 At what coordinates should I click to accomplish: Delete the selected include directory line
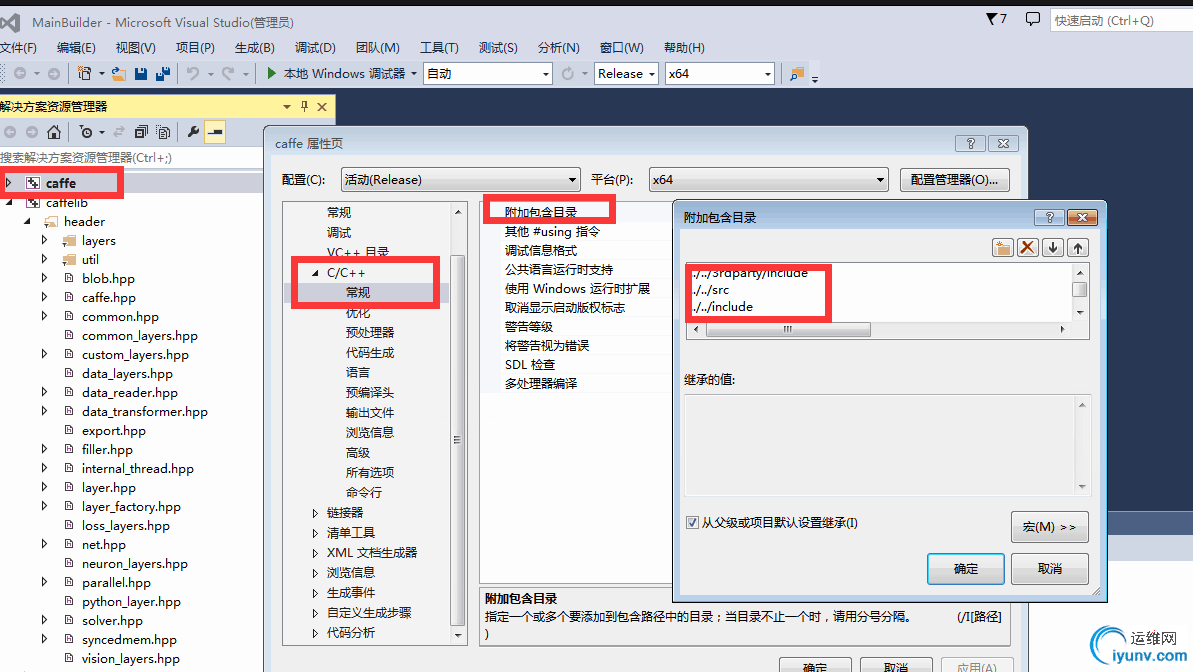tap(1028, 247)
